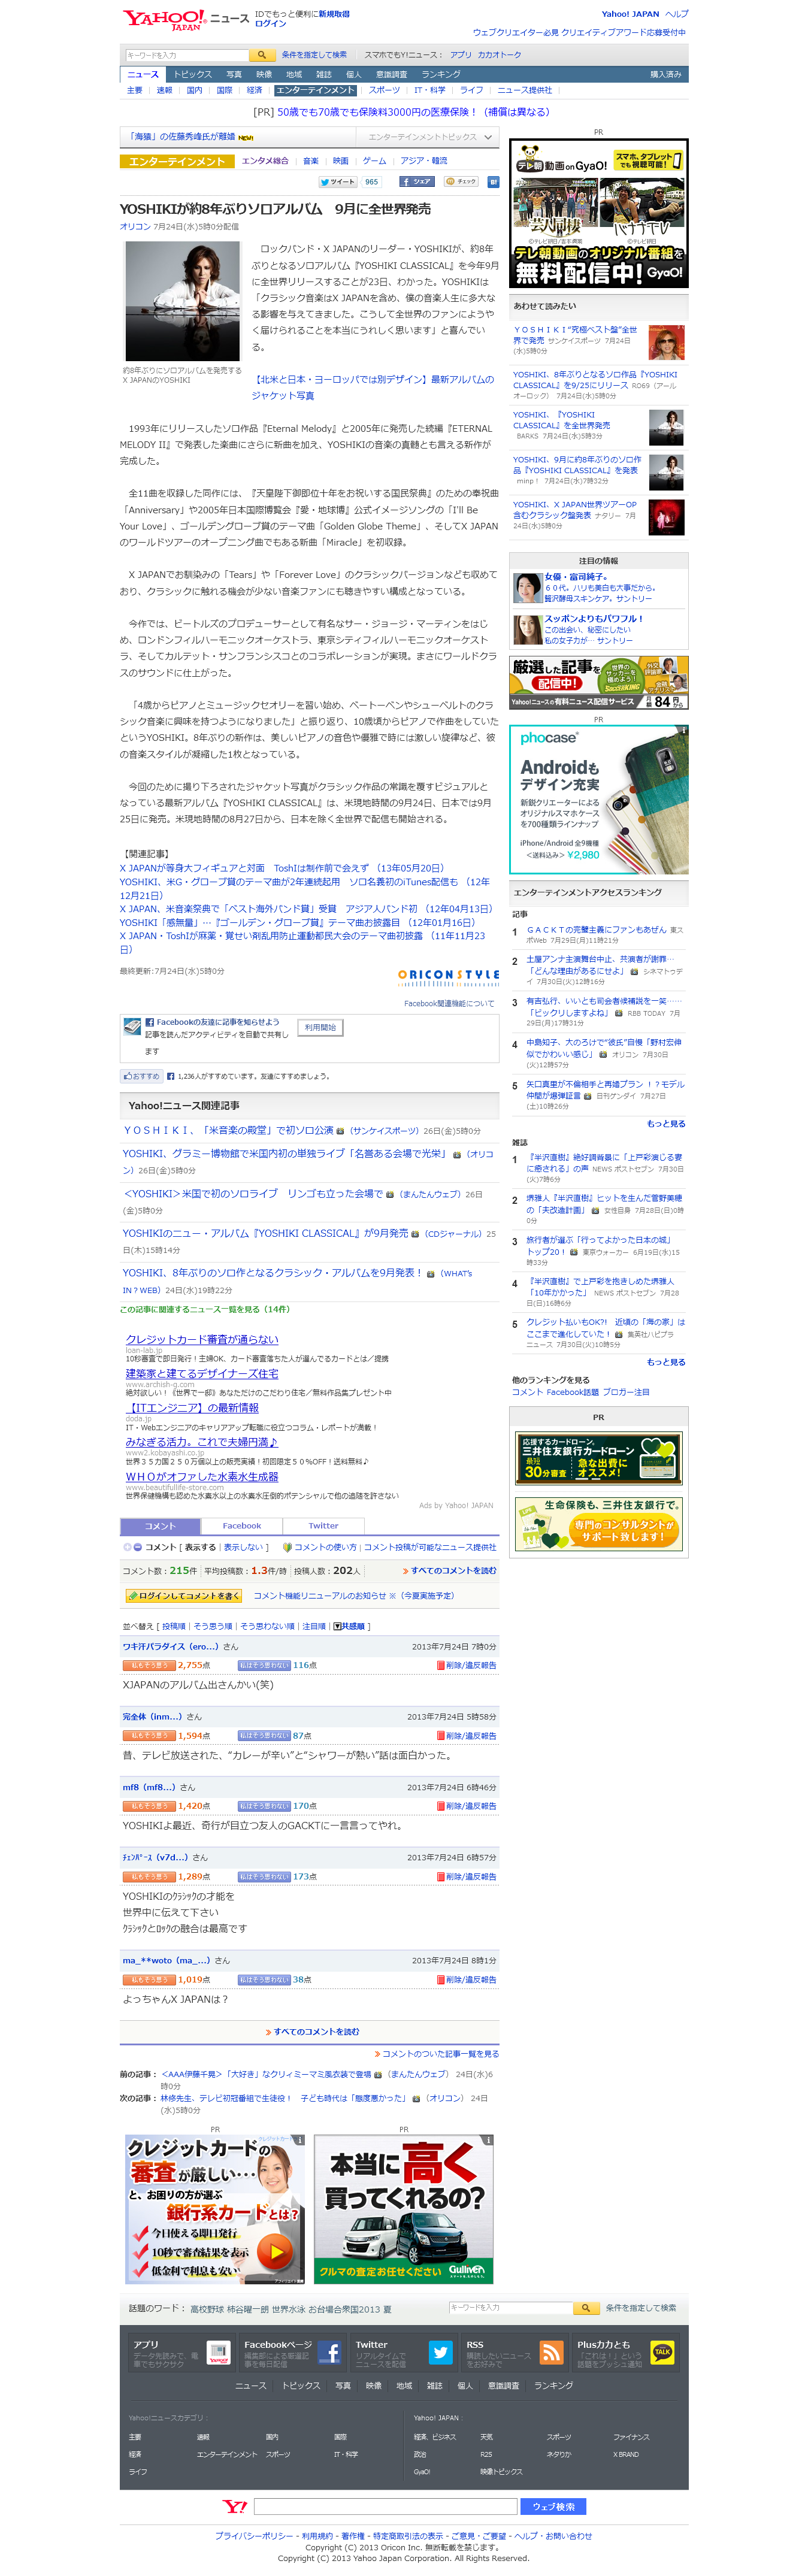Click the ログイン link in header
This screenshot has height=2576, width=808.
[x=270, y=24]
